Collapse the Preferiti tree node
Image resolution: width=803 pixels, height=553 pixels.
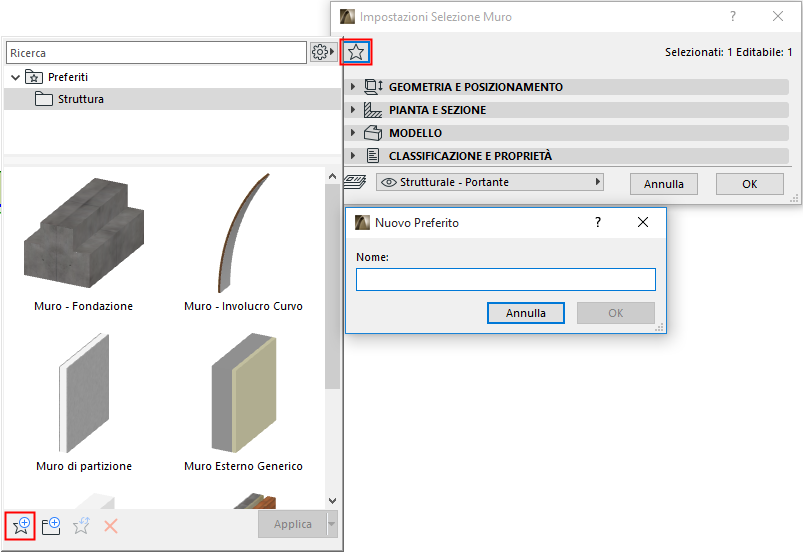[x=15, y=77]
